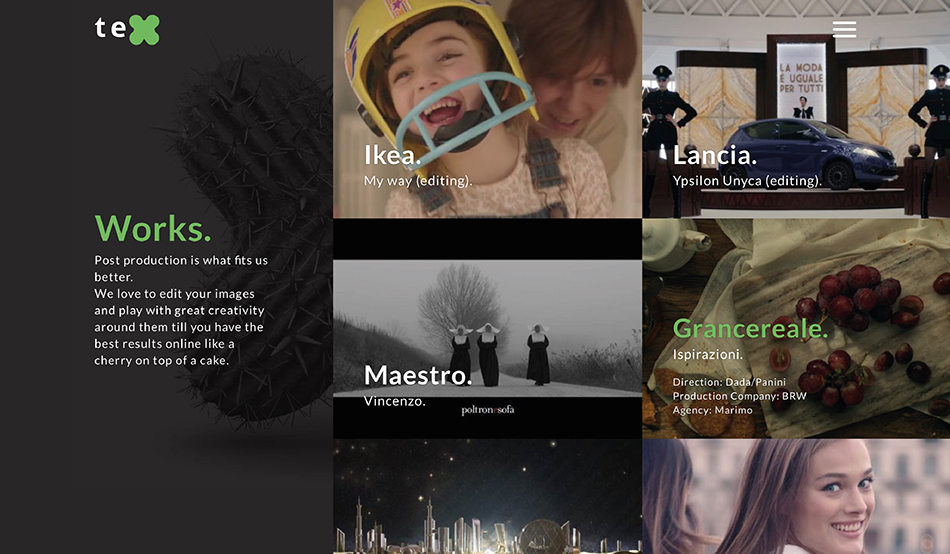Open the Lancia Ypsilon Unyca project
950x554 pixels.
coord(796,109)
